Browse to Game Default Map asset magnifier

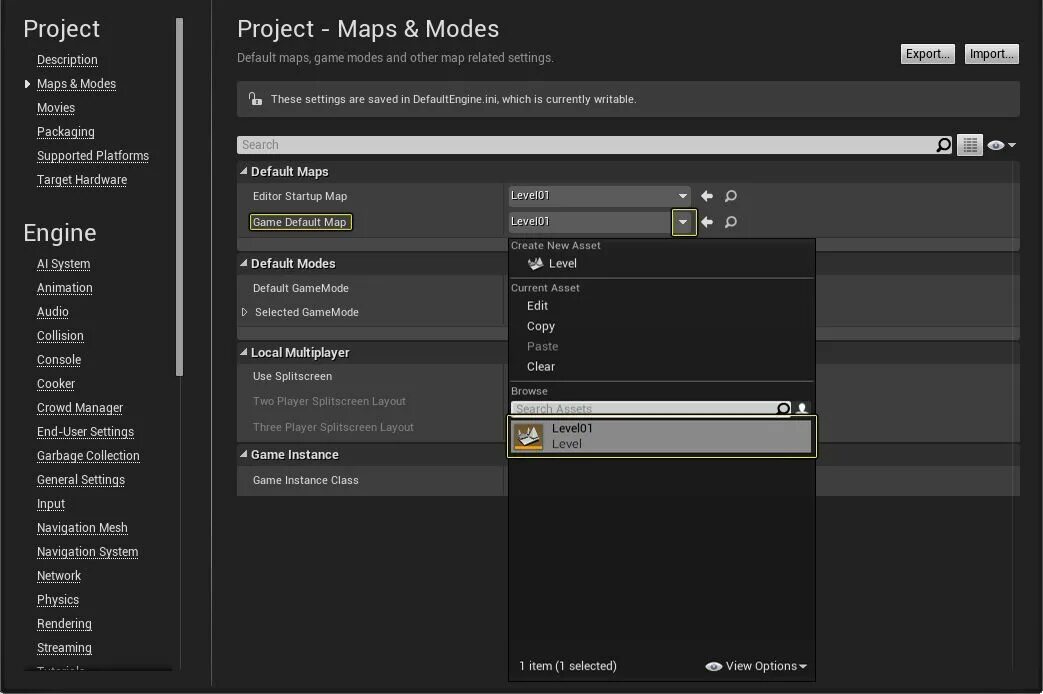click(x=730, y=222)
